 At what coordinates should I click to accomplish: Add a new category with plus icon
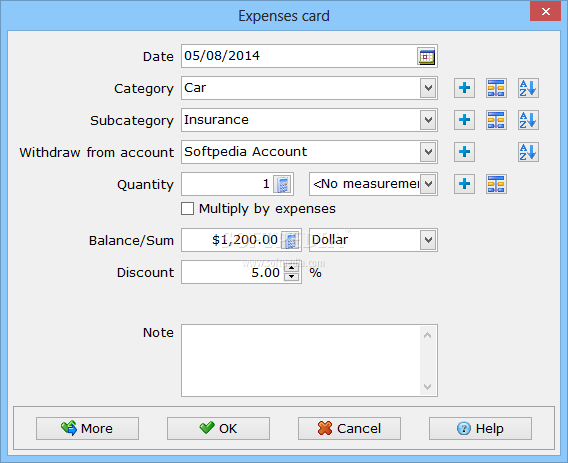(x=464, y=88)
